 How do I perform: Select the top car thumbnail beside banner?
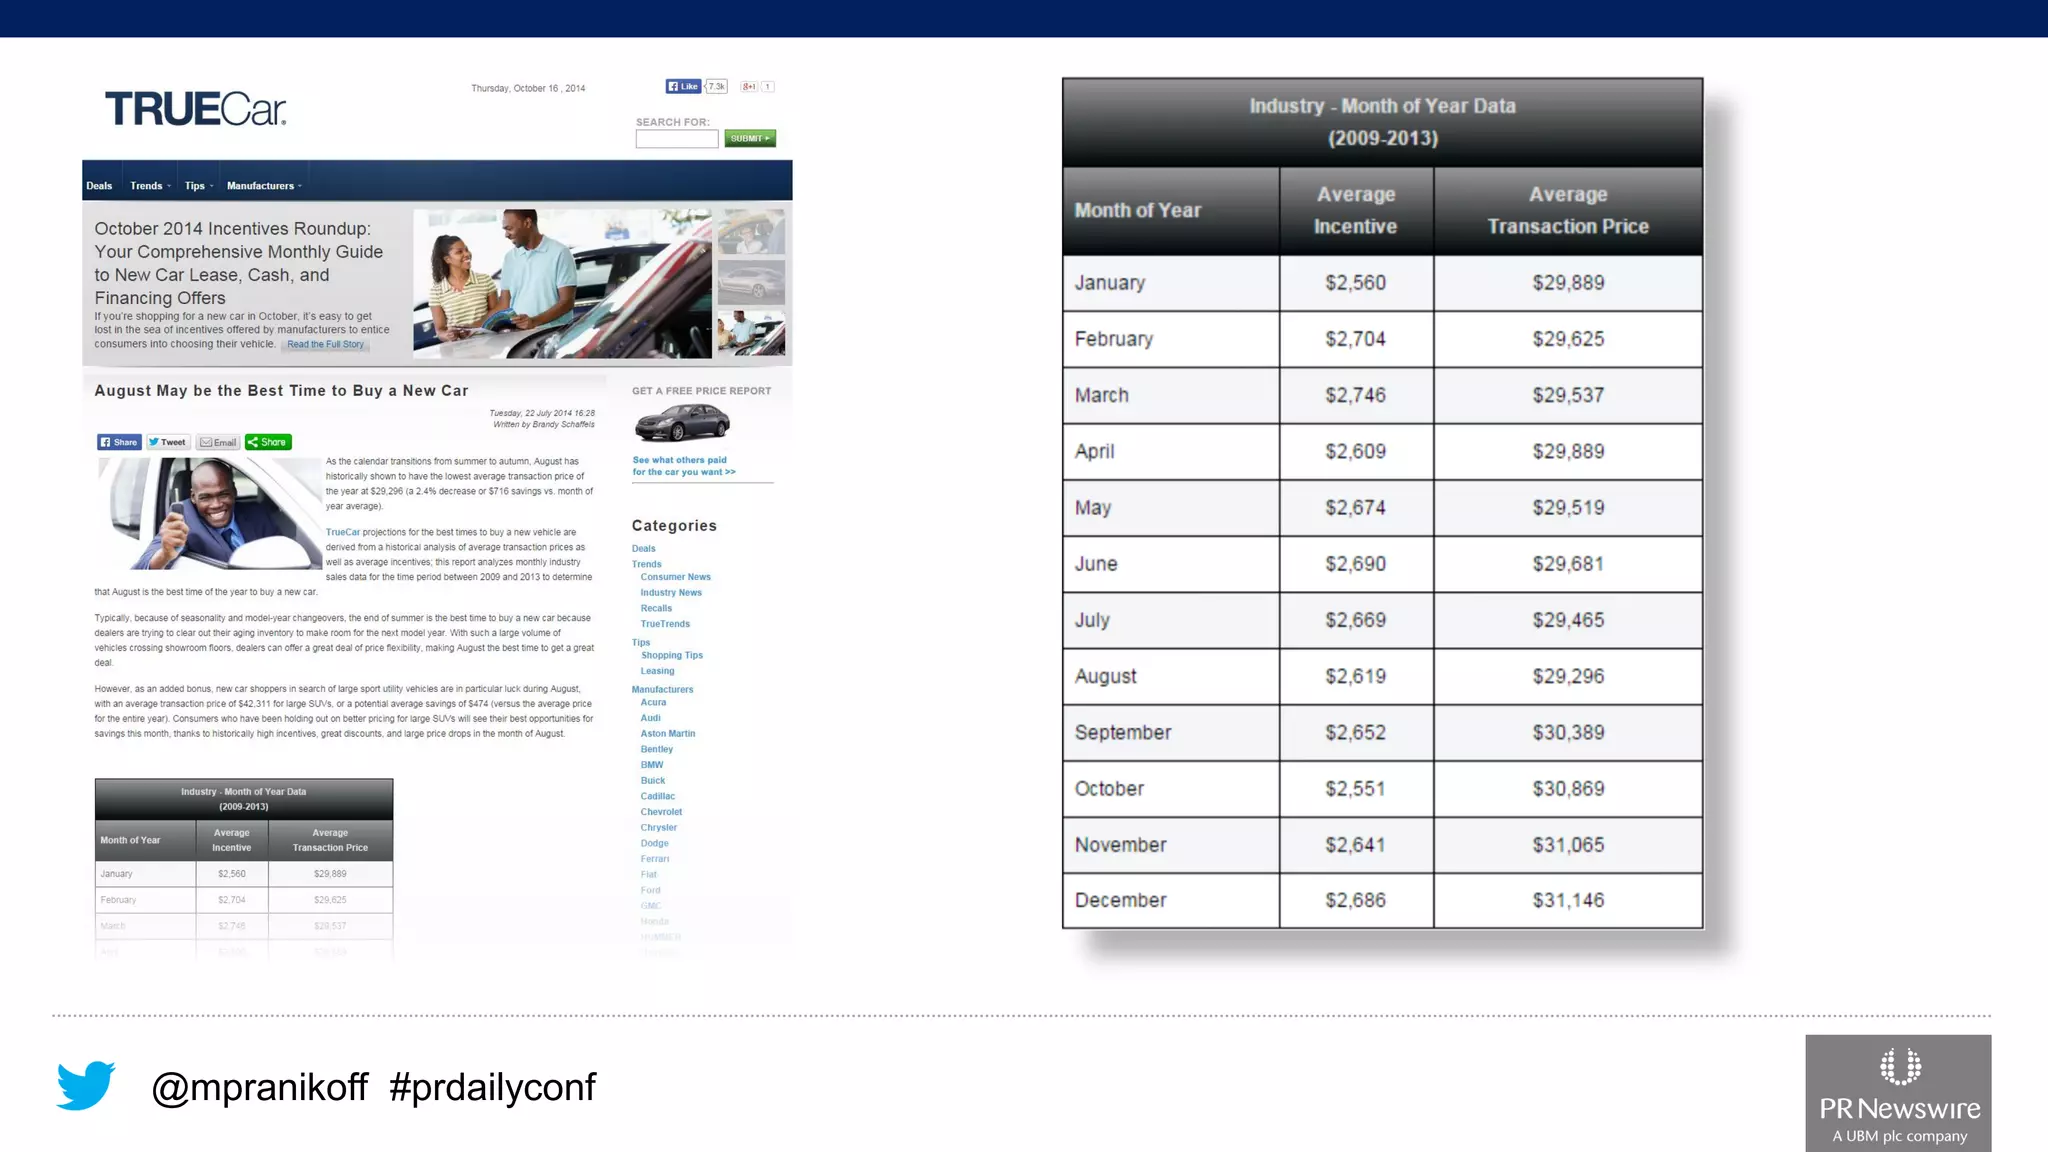click(751, 232)
